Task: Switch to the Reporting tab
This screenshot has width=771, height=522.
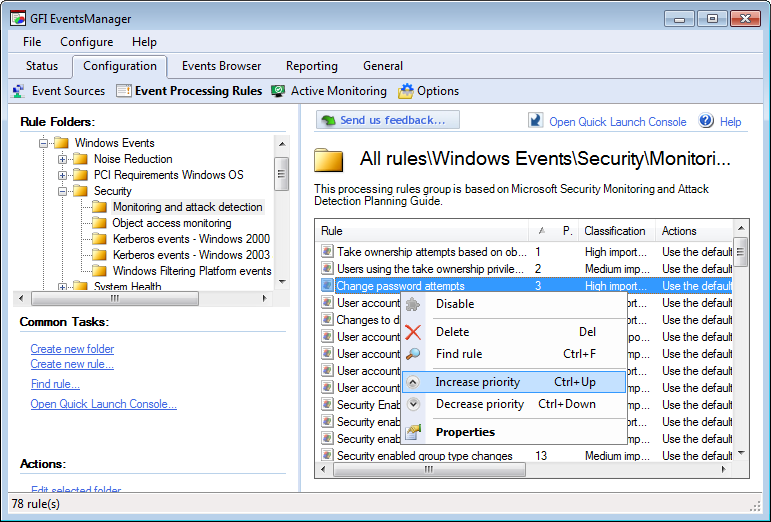Action: (x=312, y=66)
